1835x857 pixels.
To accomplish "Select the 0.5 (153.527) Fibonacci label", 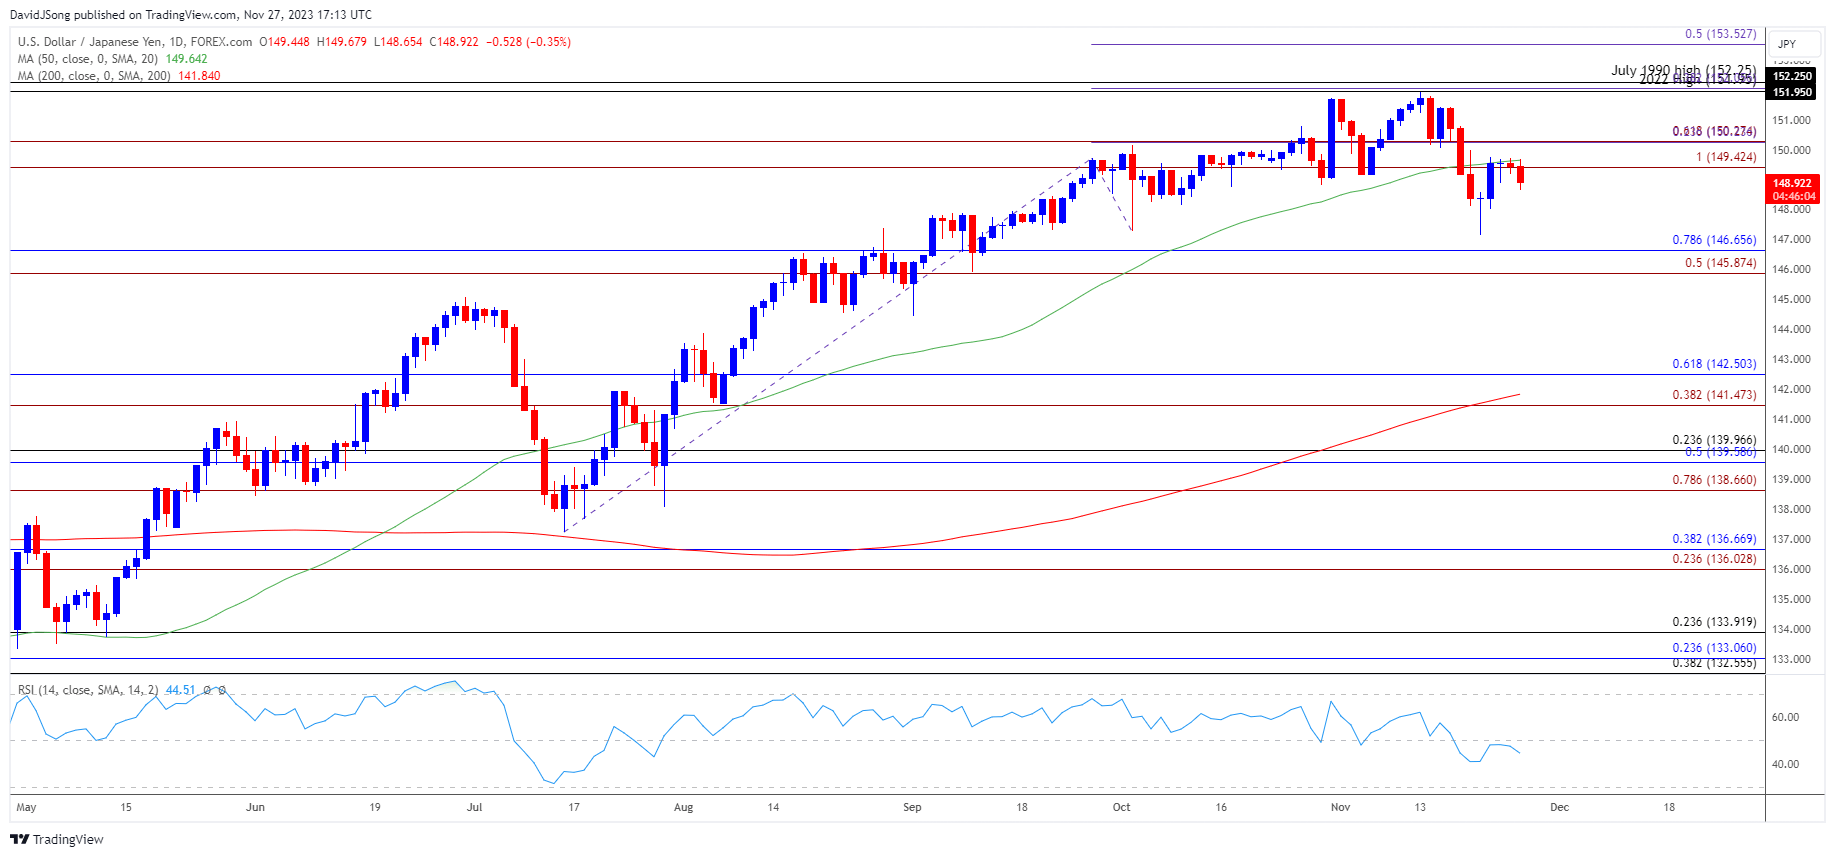I will [1720, 34].
